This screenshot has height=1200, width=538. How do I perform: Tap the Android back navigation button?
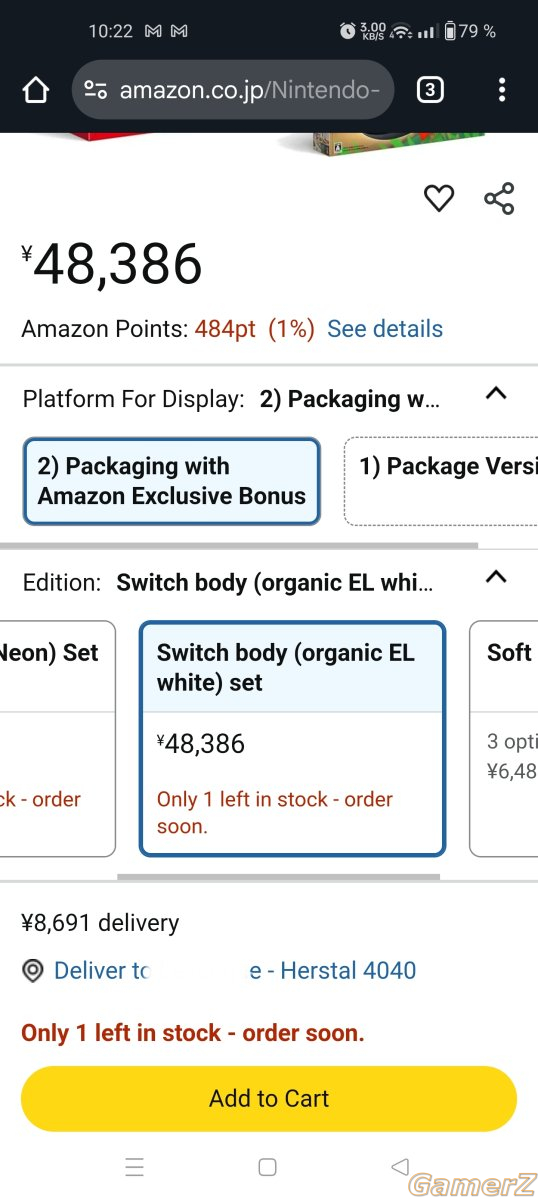click(x=400, y=1167)
